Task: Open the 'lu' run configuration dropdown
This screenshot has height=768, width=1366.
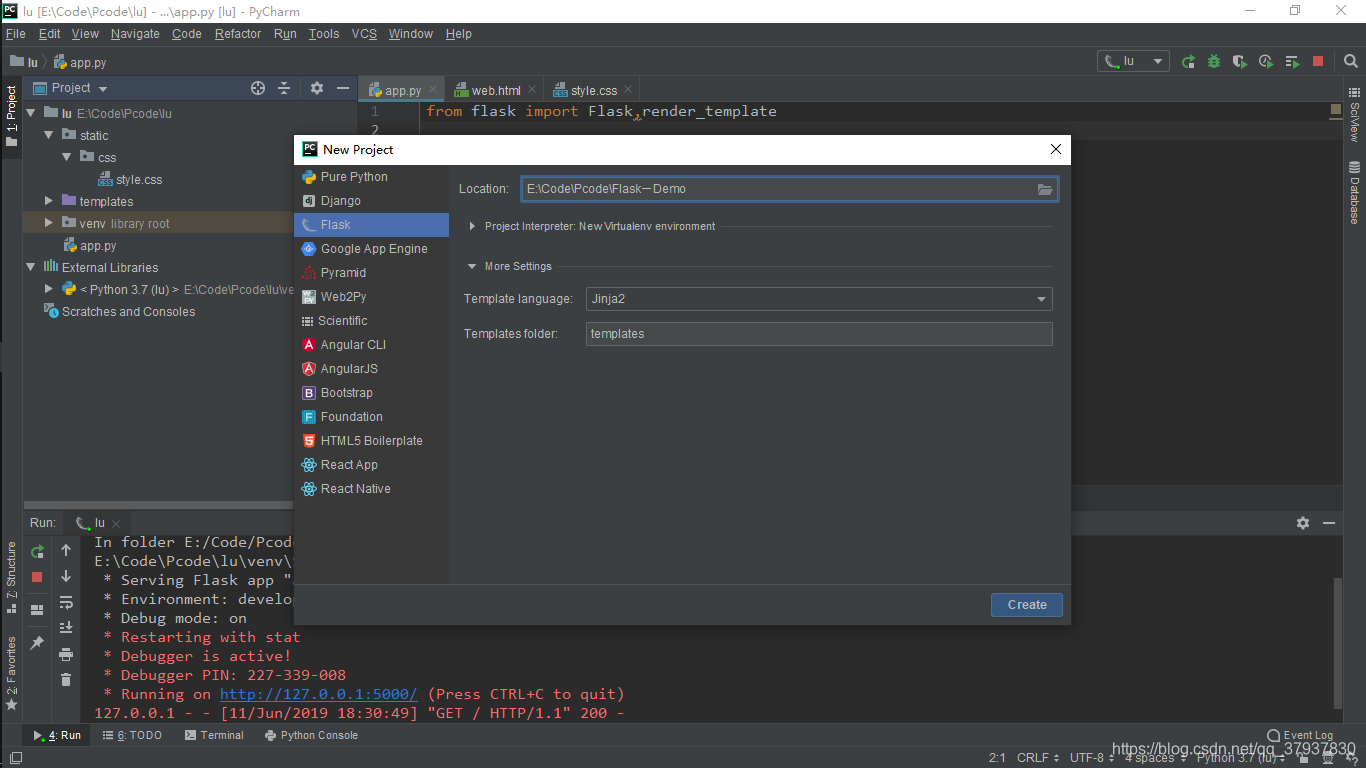Action: point(1133,61)
